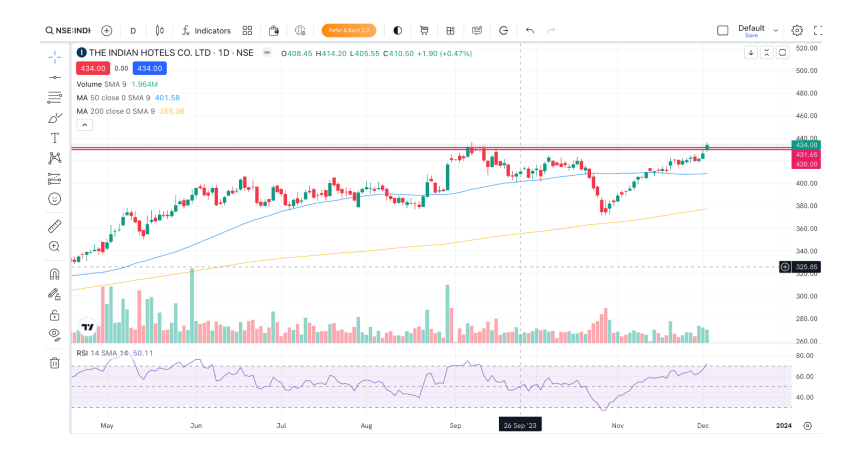This screenshot has width=857, height=456.
Task: Click the trash icon to remove drawings
Action: pyautogui.click(x=55, y=362)
